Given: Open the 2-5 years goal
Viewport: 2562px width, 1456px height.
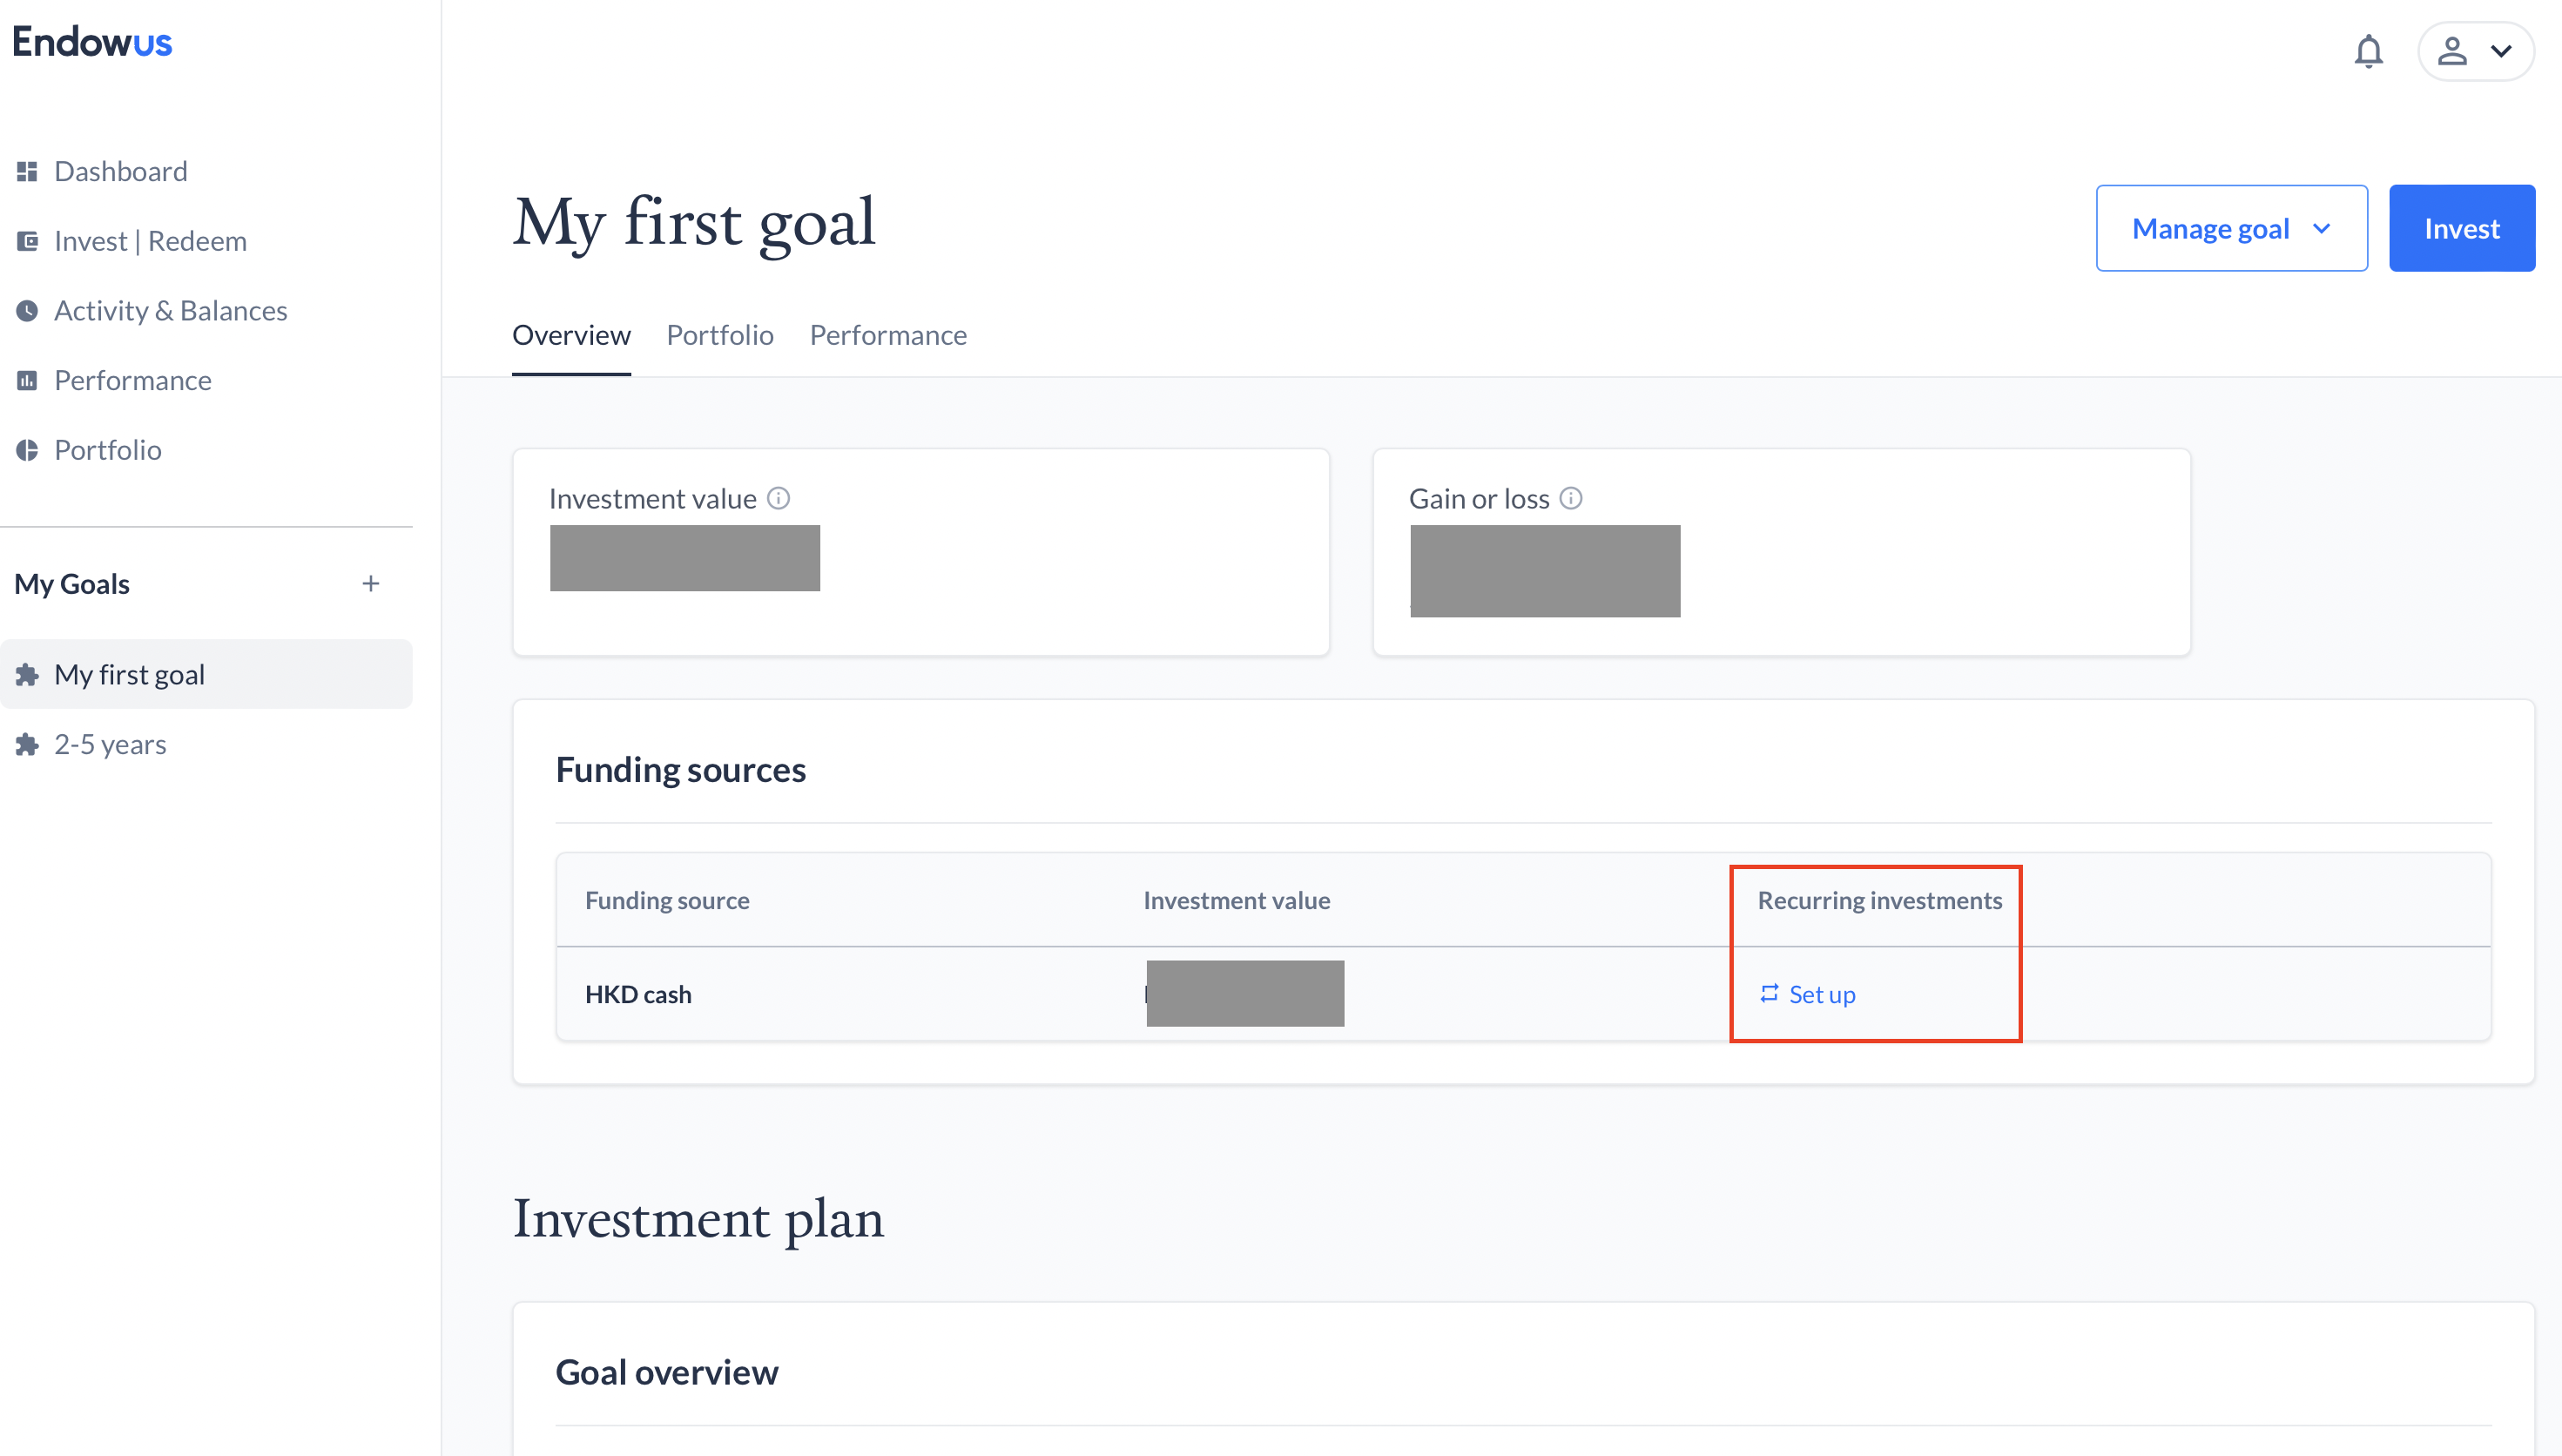Looking at the screenshot, I should 110,744.
